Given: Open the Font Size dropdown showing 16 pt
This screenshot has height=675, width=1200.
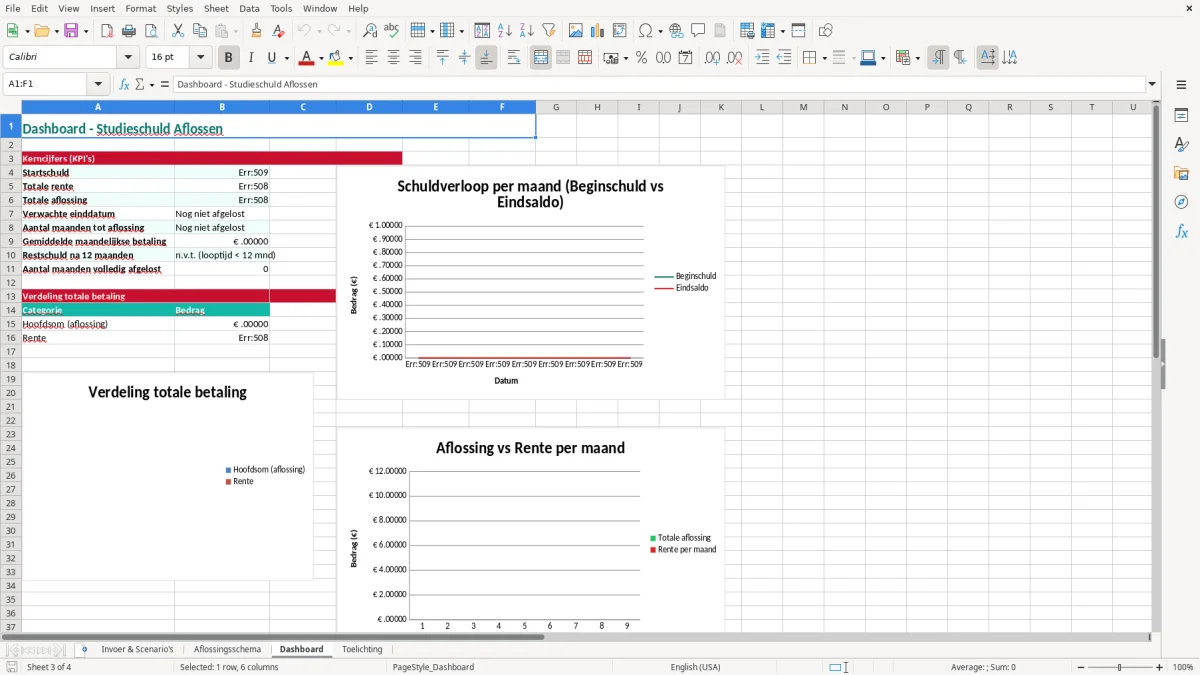Looking at the screenshot, I should [x=200, y=58].
